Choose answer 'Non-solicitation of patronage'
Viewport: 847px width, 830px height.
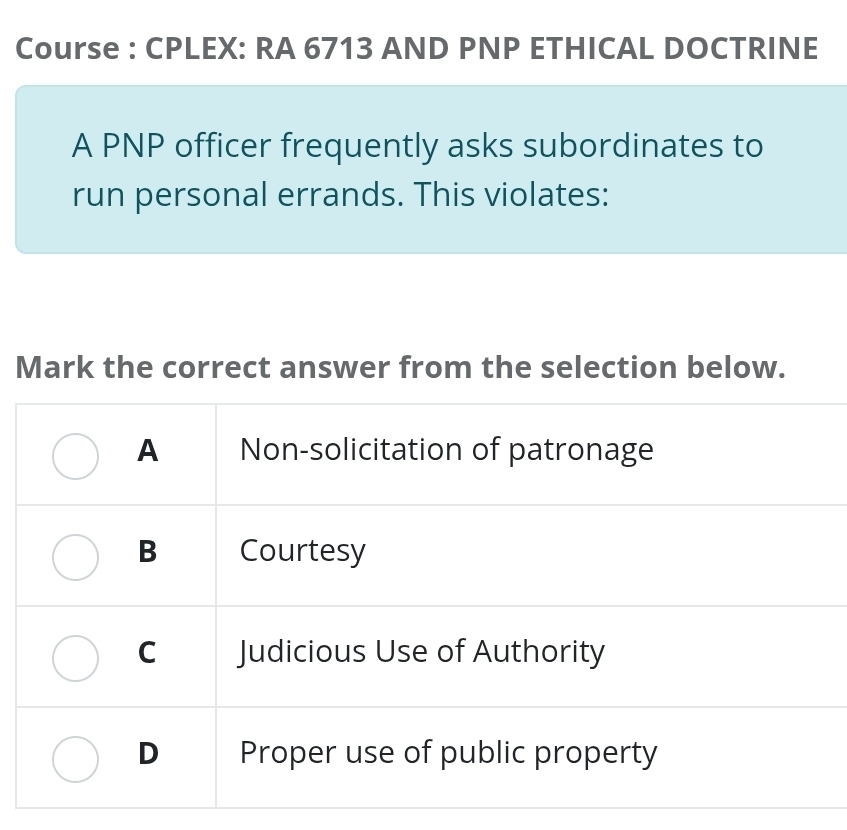pos(446,450)
